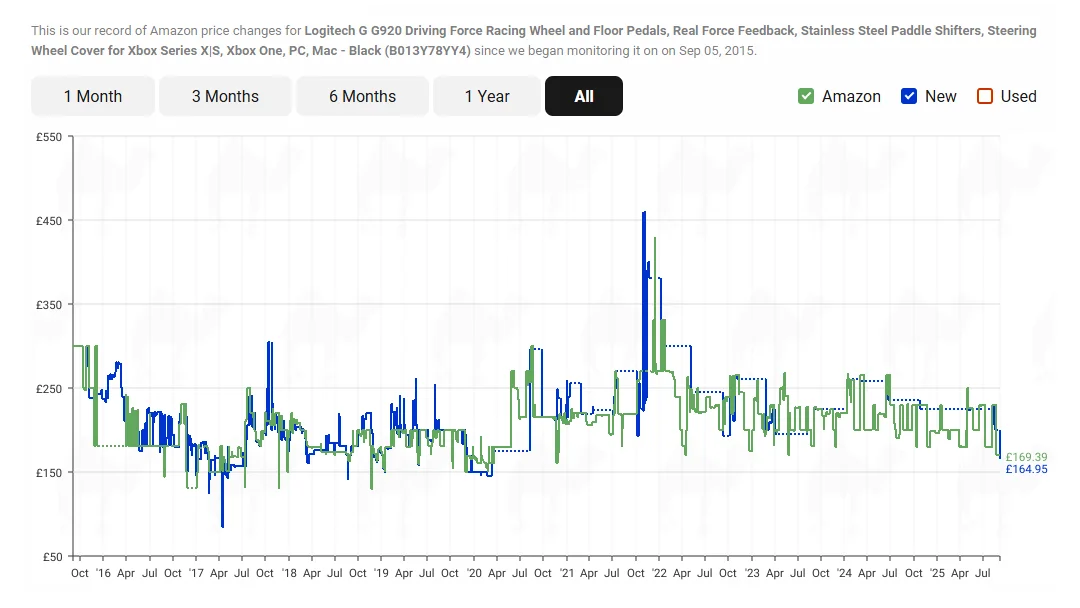Click the blue £164.95 current price label
The height and width of the screenshot is (608, 1080).
[x=1026, y=470]
